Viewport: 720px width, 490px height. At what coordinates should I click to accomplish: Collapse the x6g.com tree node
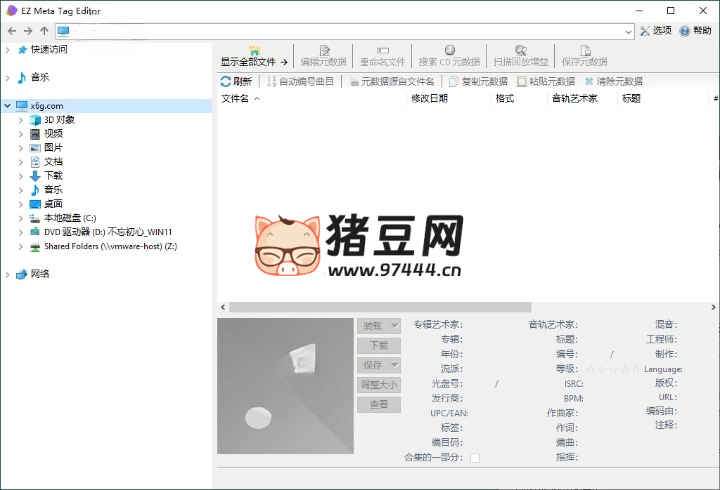tap(7, 106)
